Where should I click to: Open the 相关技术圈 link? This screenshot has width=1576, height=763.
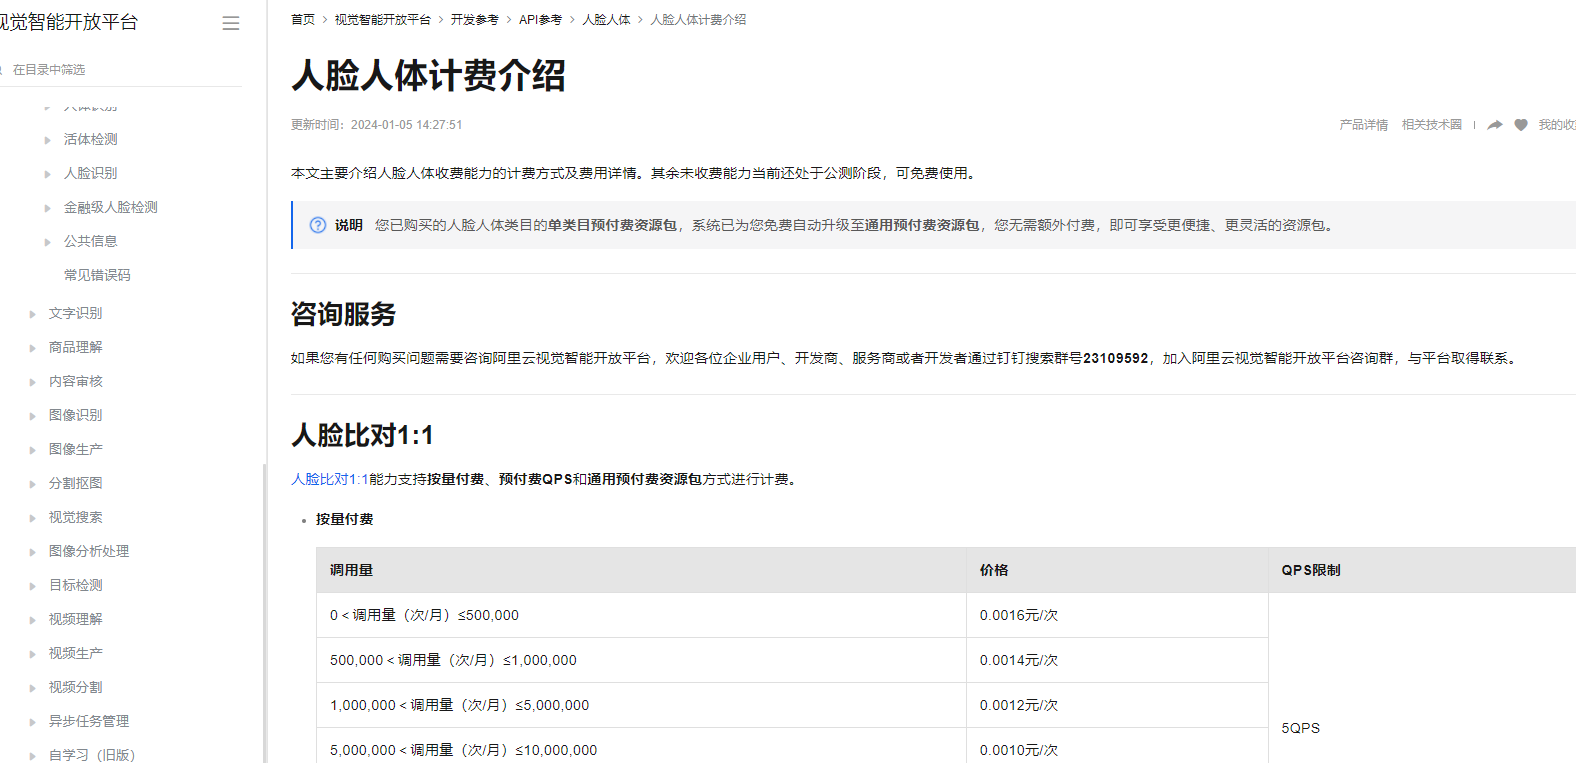[x=1432, y=125]
